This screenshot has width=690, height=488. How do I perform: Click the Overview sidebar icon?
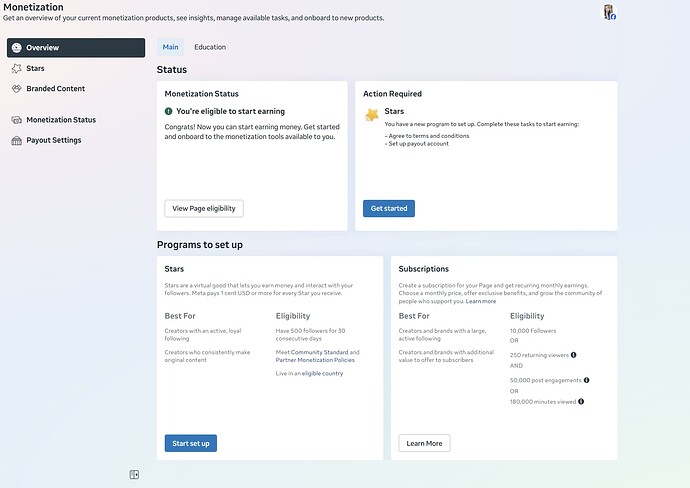click(16, 48)
